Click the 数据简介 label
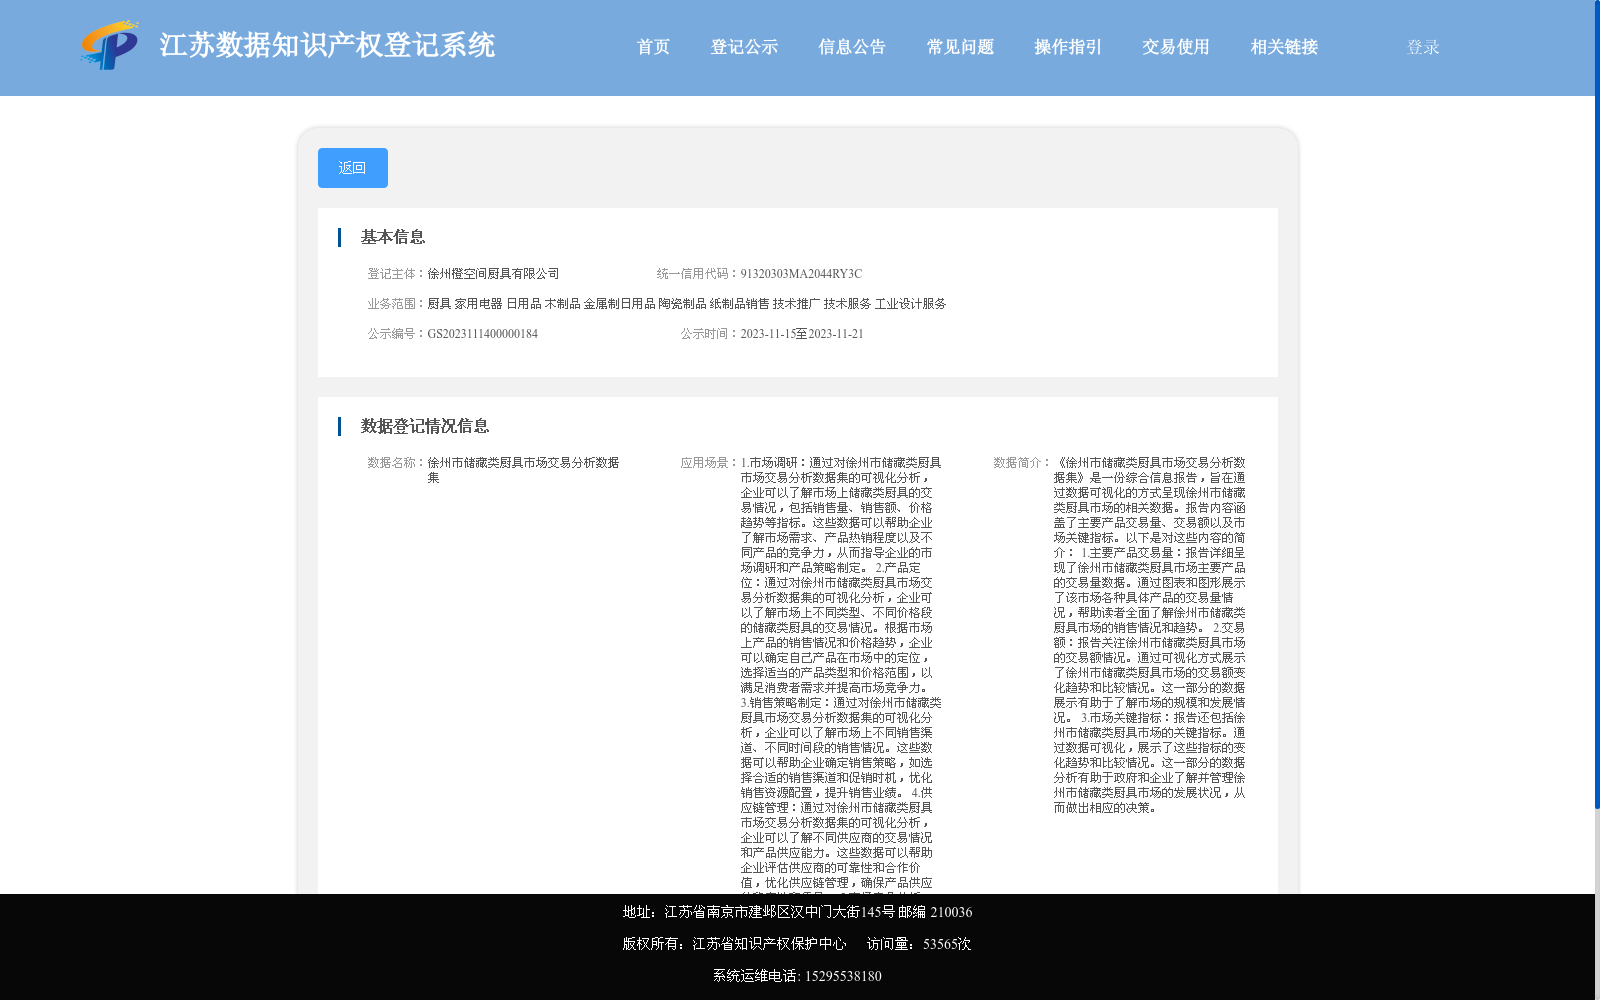Screen dimensions: 1600x1000 pyautogui.click(x=1022, y=463)
